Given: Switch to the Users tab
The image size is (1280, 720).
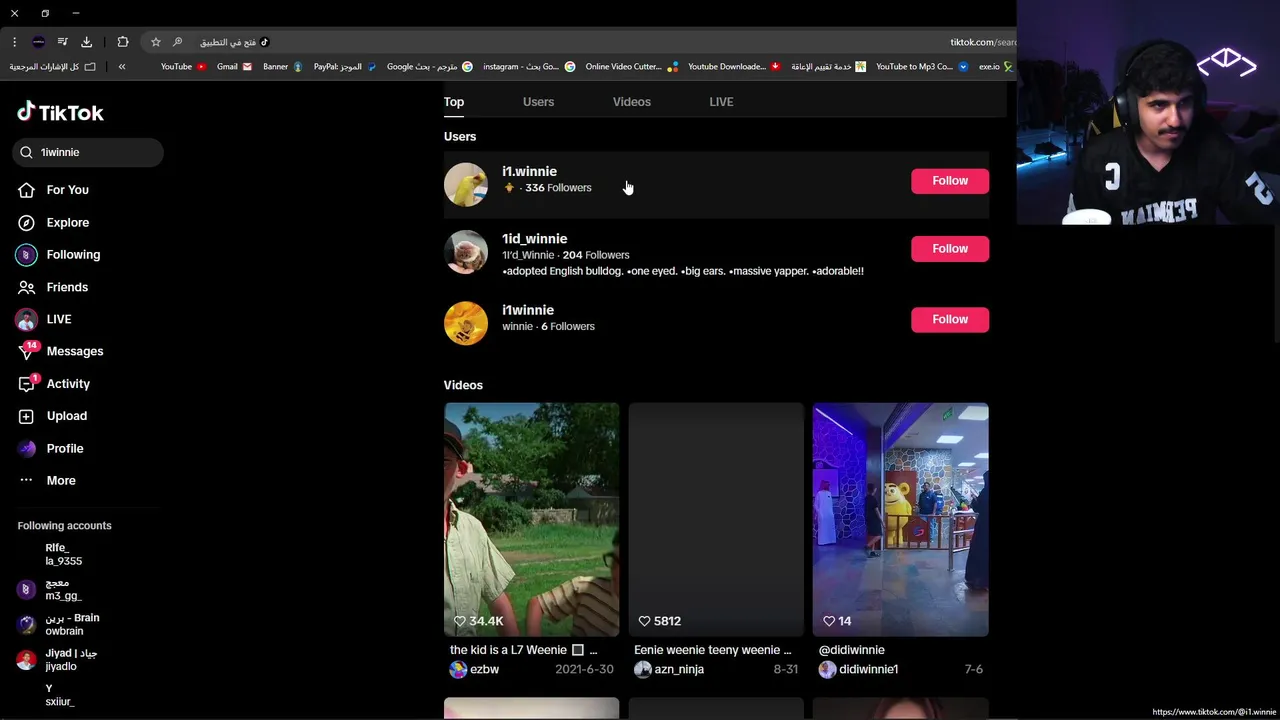Looking at the screenshot, I should click(x=538, y=102).
